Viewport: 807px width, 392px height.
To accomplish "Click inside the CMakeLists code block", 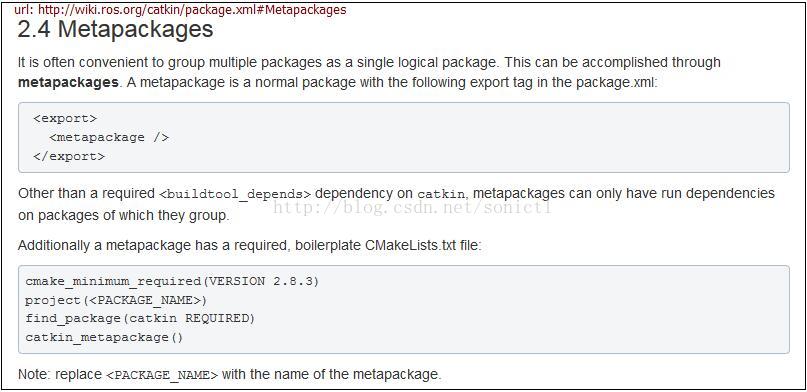I will click(x=404, y=309).
